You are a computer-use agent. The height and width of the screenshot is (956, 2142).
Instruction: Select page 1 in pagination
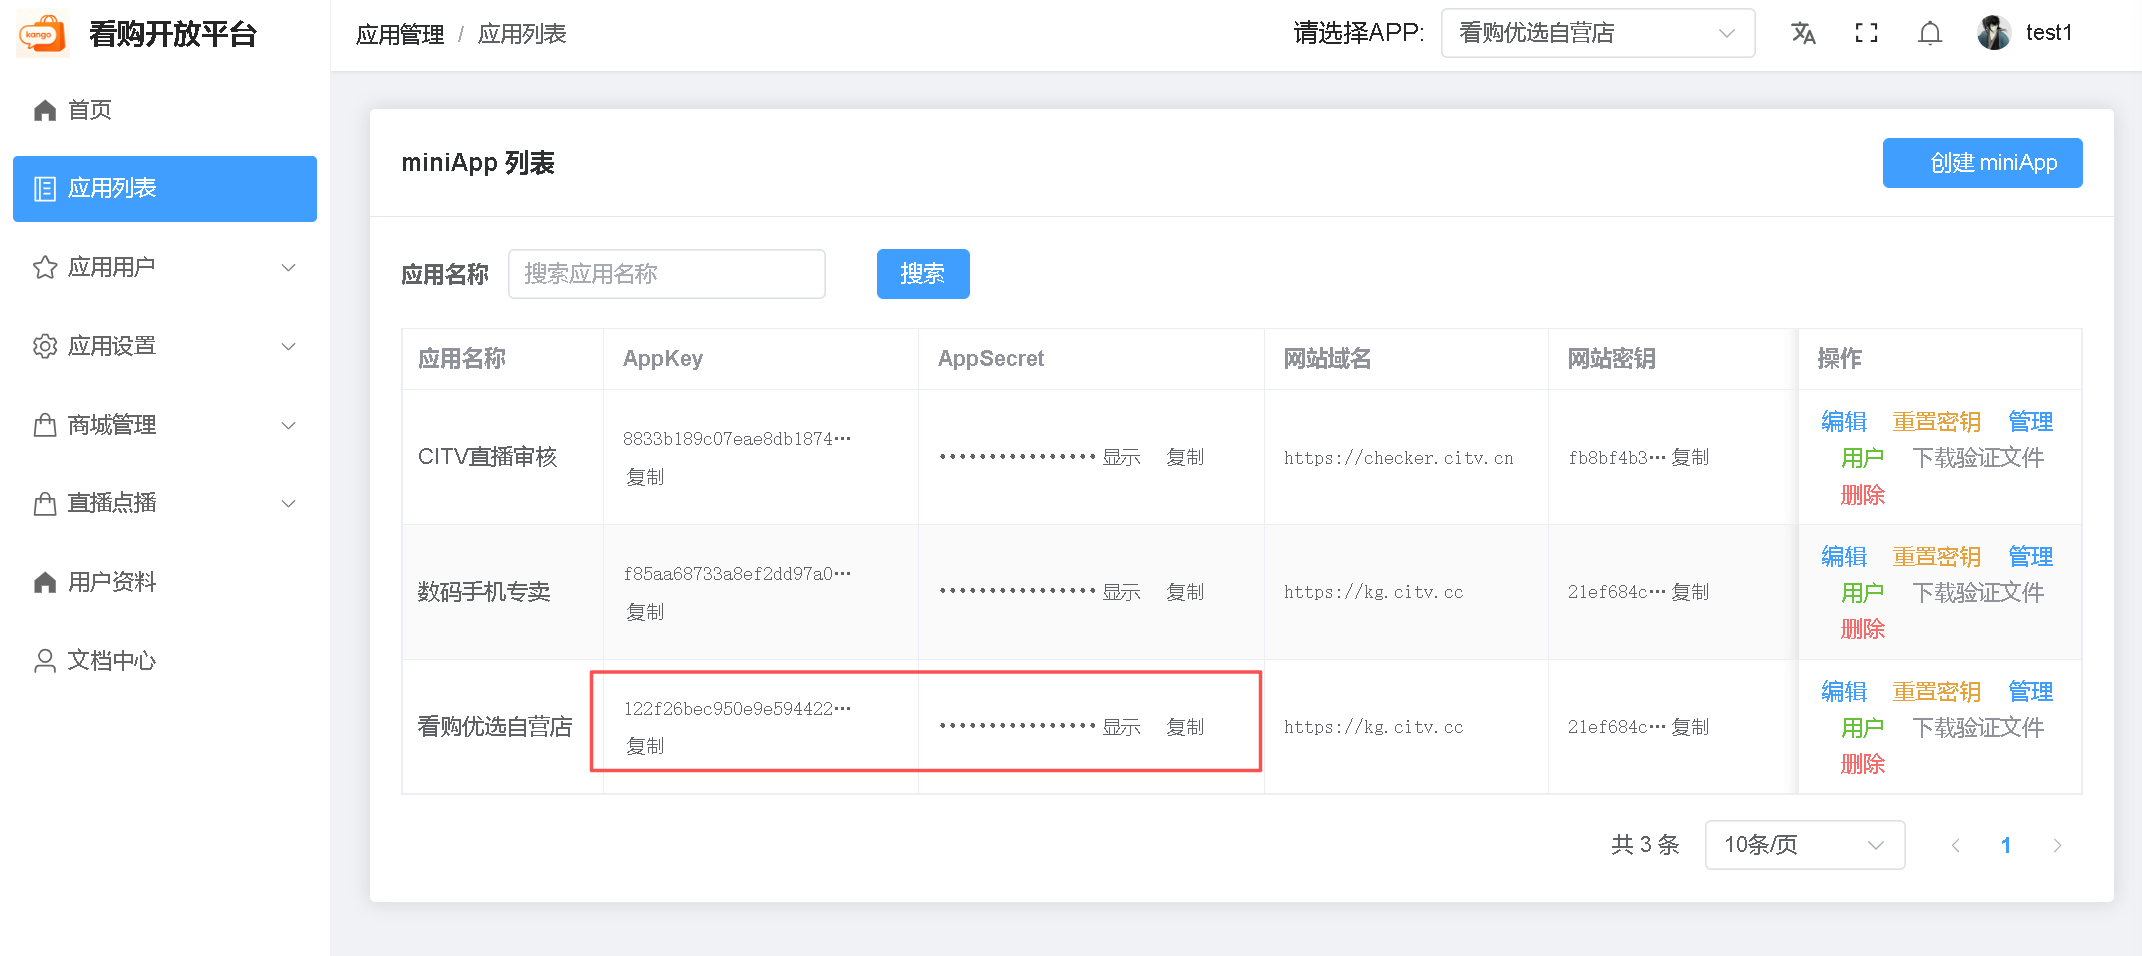pyautogui.click(x=2006, y=845)
